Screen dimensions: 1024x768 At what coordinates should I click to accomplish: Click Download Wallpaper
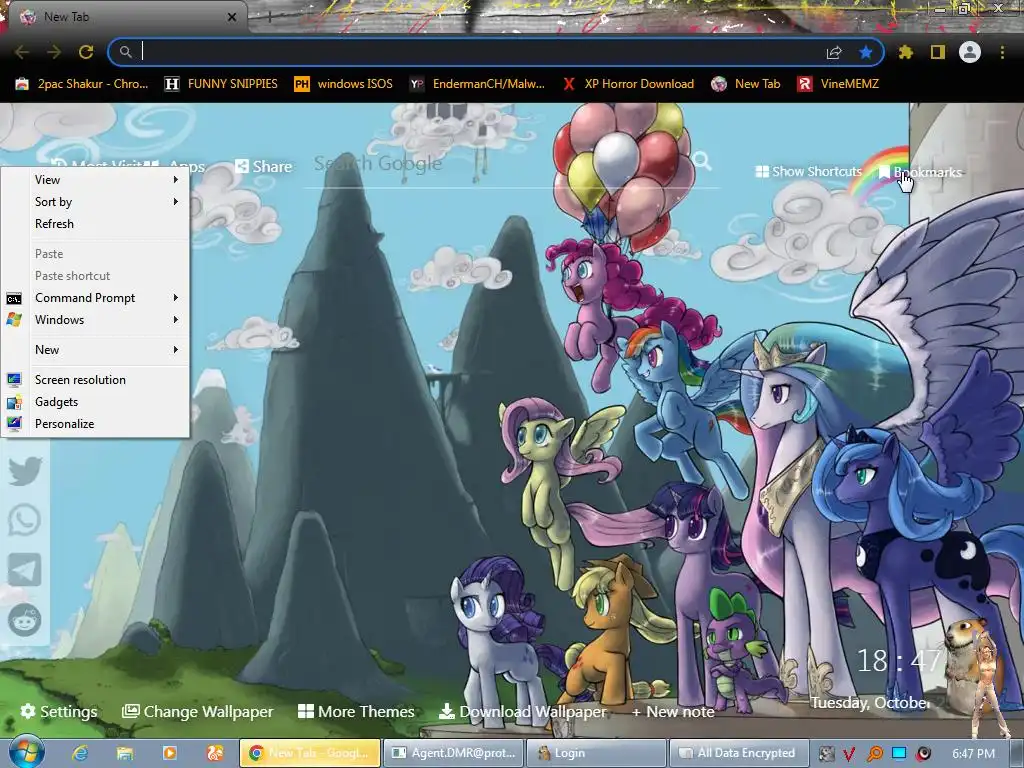tap(522, 711)
